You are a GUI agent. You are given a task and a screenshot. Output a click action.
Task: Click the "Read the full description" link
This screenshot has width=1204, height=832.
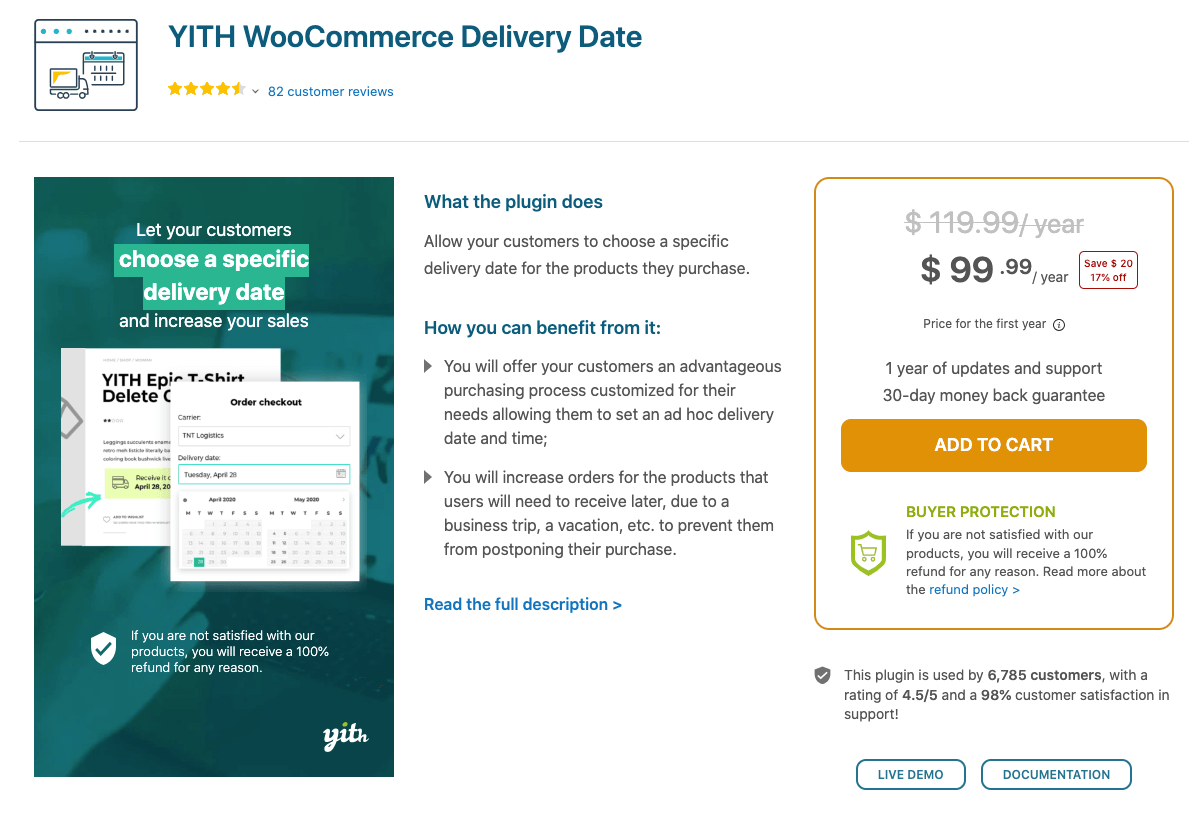[x=523, y=604]
